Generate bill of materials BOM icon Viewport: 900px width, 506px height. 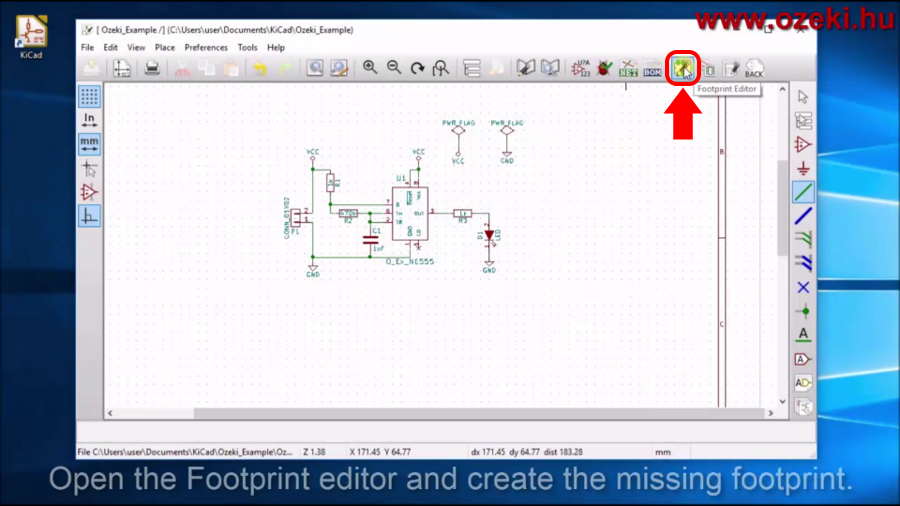pos(653,68)
